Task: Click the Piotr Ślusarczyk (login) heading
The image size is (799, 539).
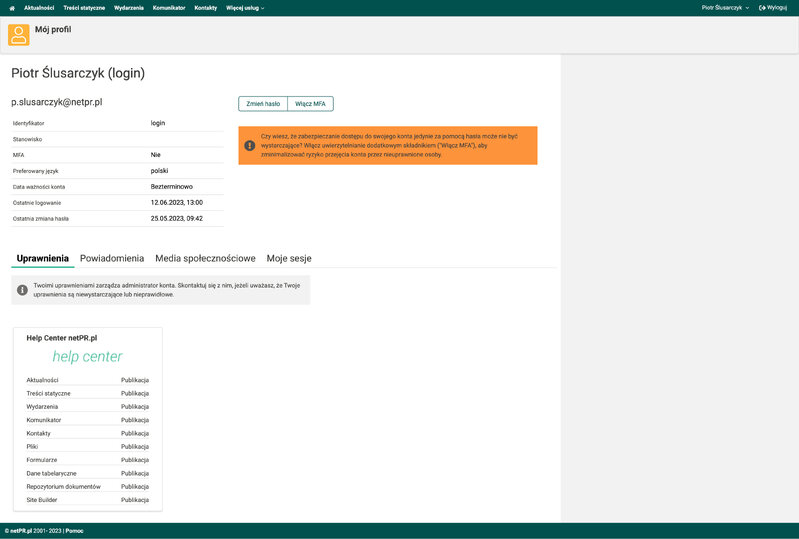Action: coord(78,73)
